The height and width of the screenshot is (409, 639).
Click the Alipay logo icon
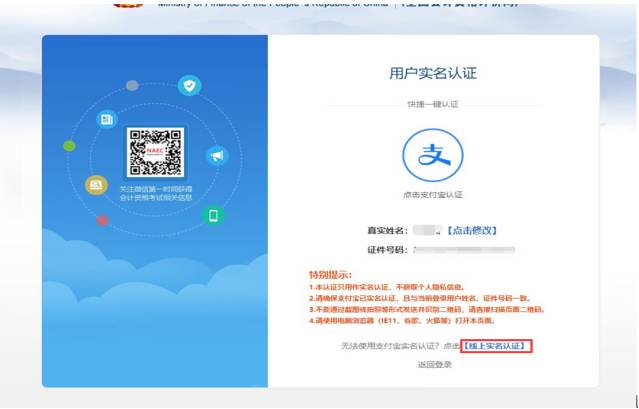(433, 155)
